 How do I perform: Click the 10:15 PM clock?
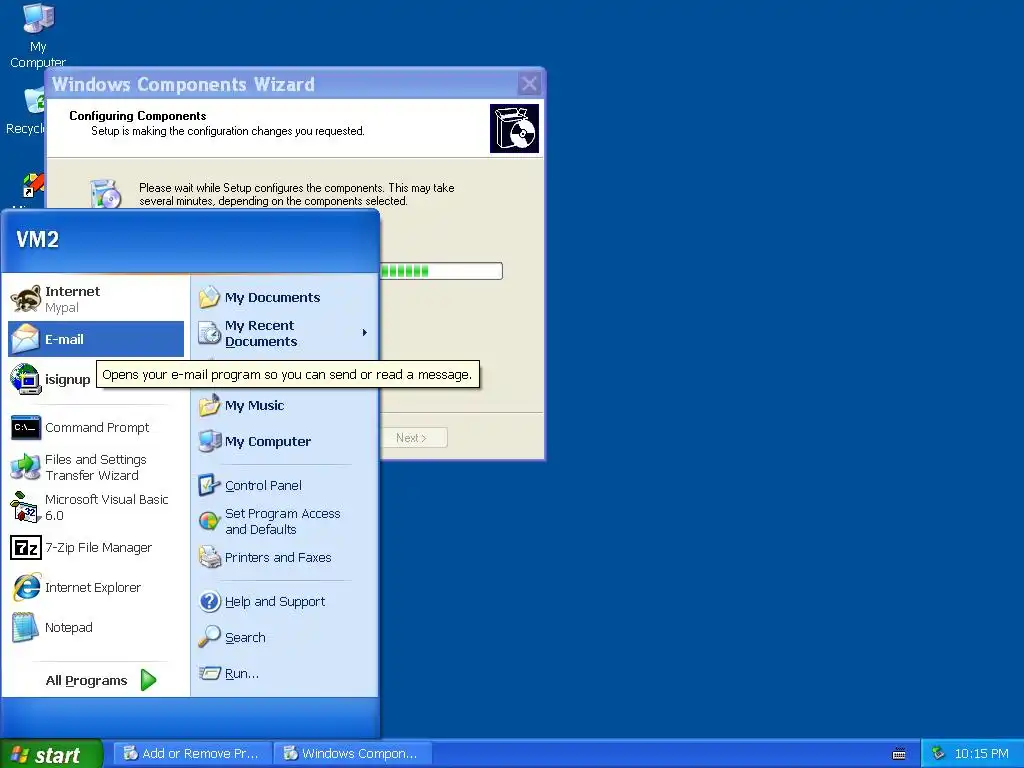pyautogui.click(x=981, y=754)
